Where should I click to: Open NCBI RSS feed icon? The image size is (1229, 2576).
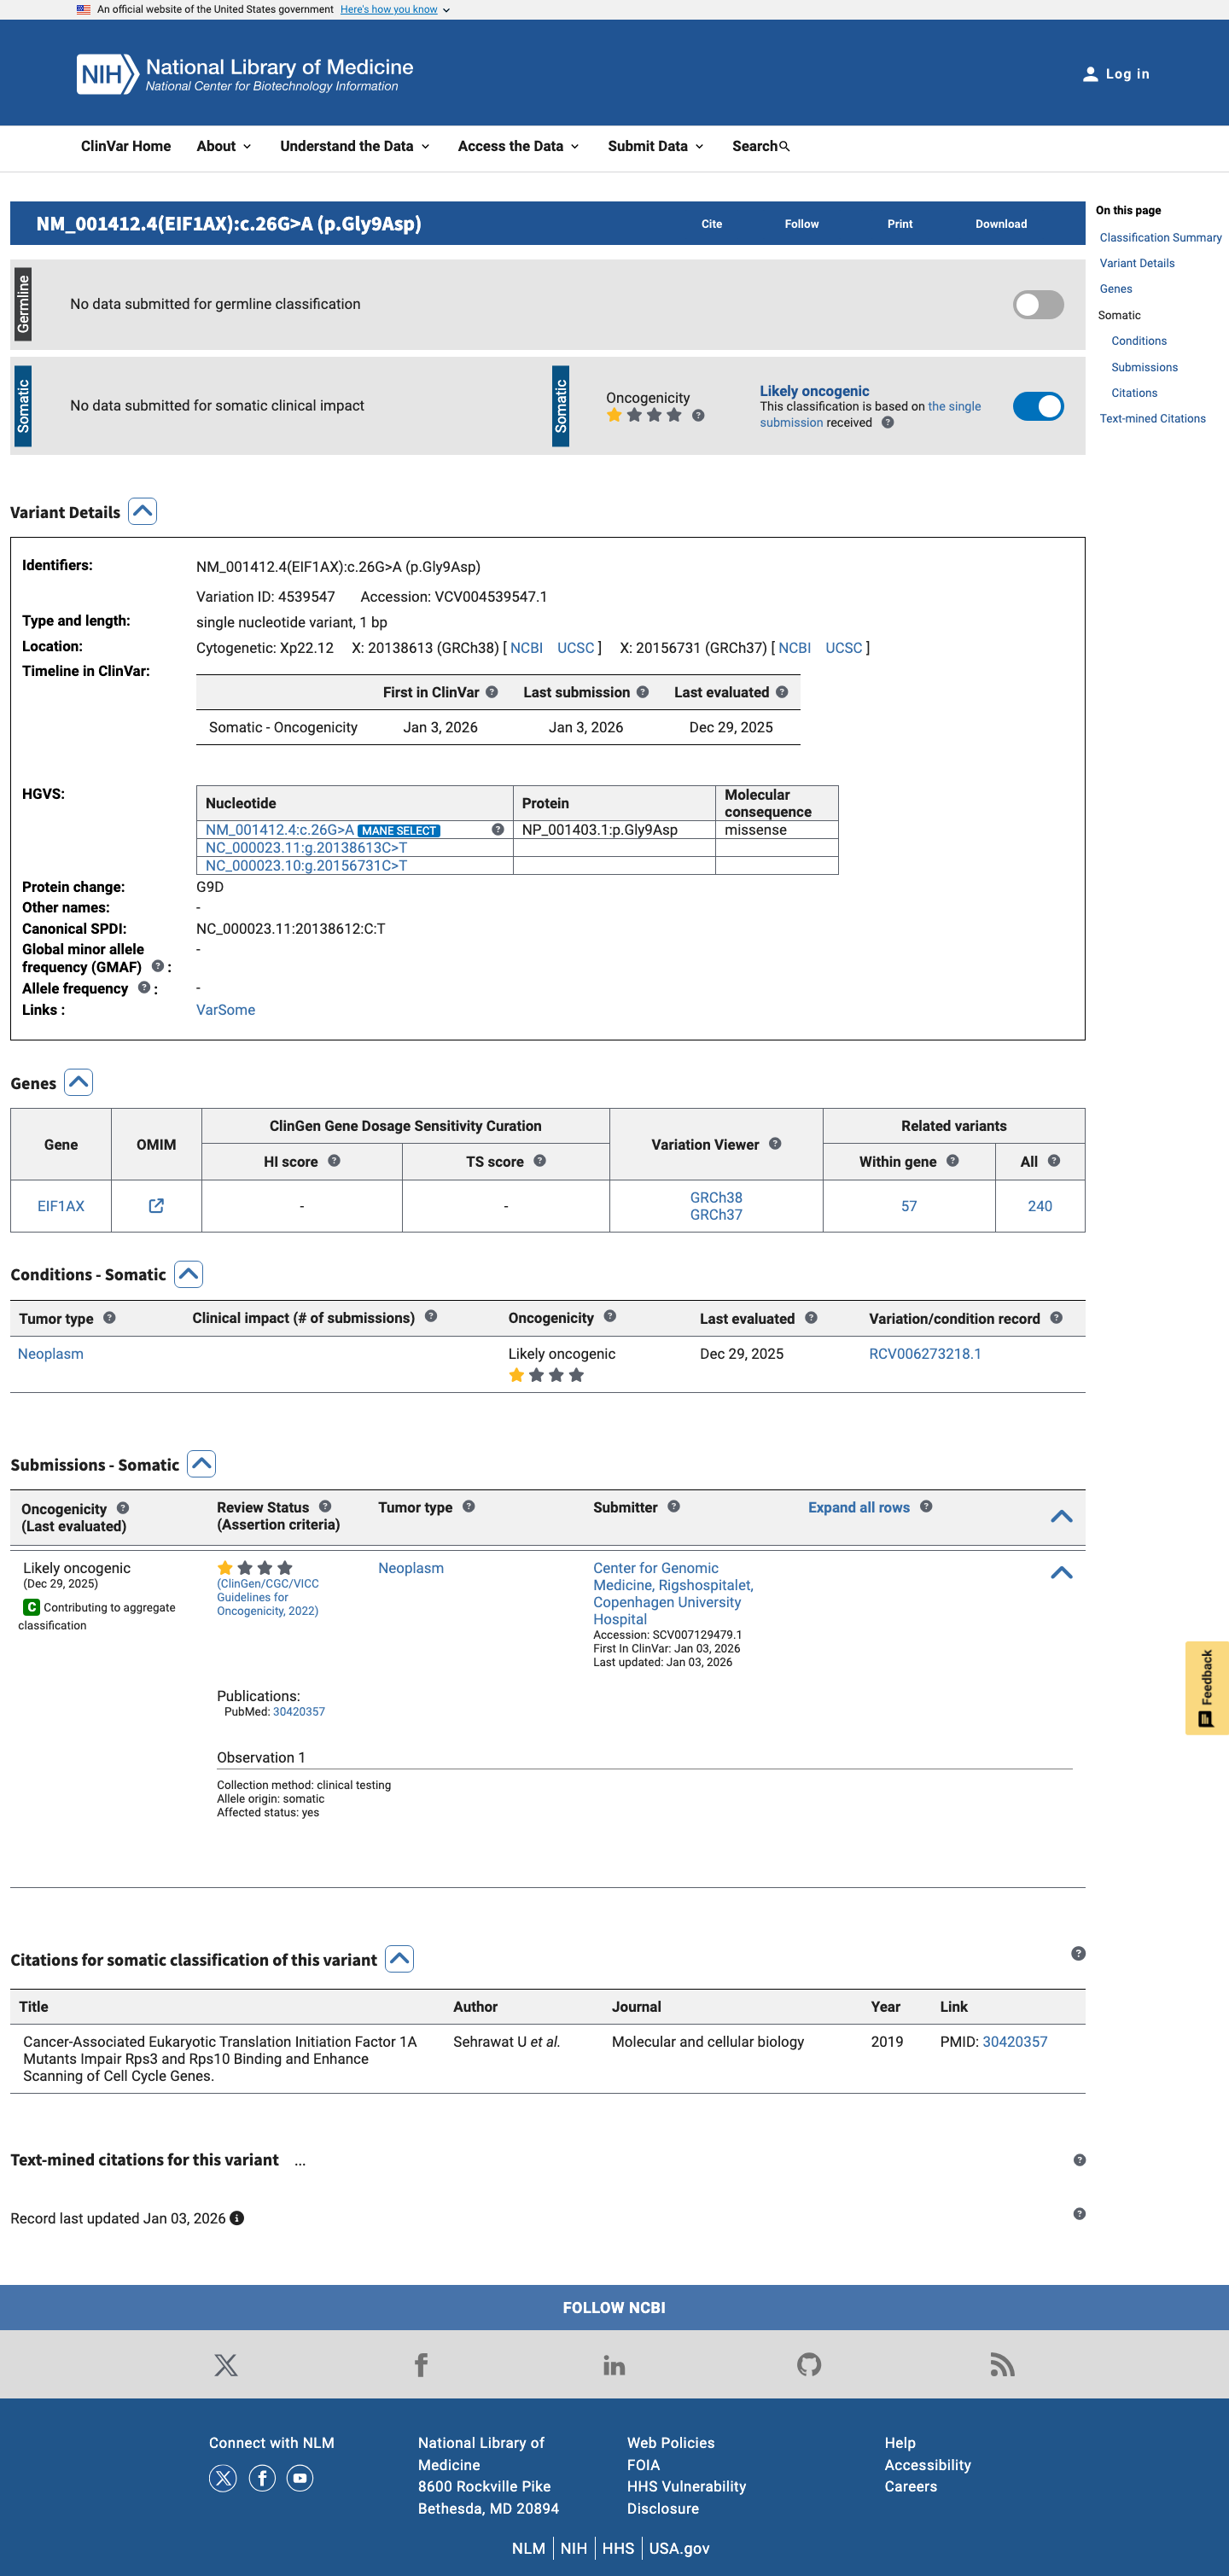click(x=1002, y=2365)
